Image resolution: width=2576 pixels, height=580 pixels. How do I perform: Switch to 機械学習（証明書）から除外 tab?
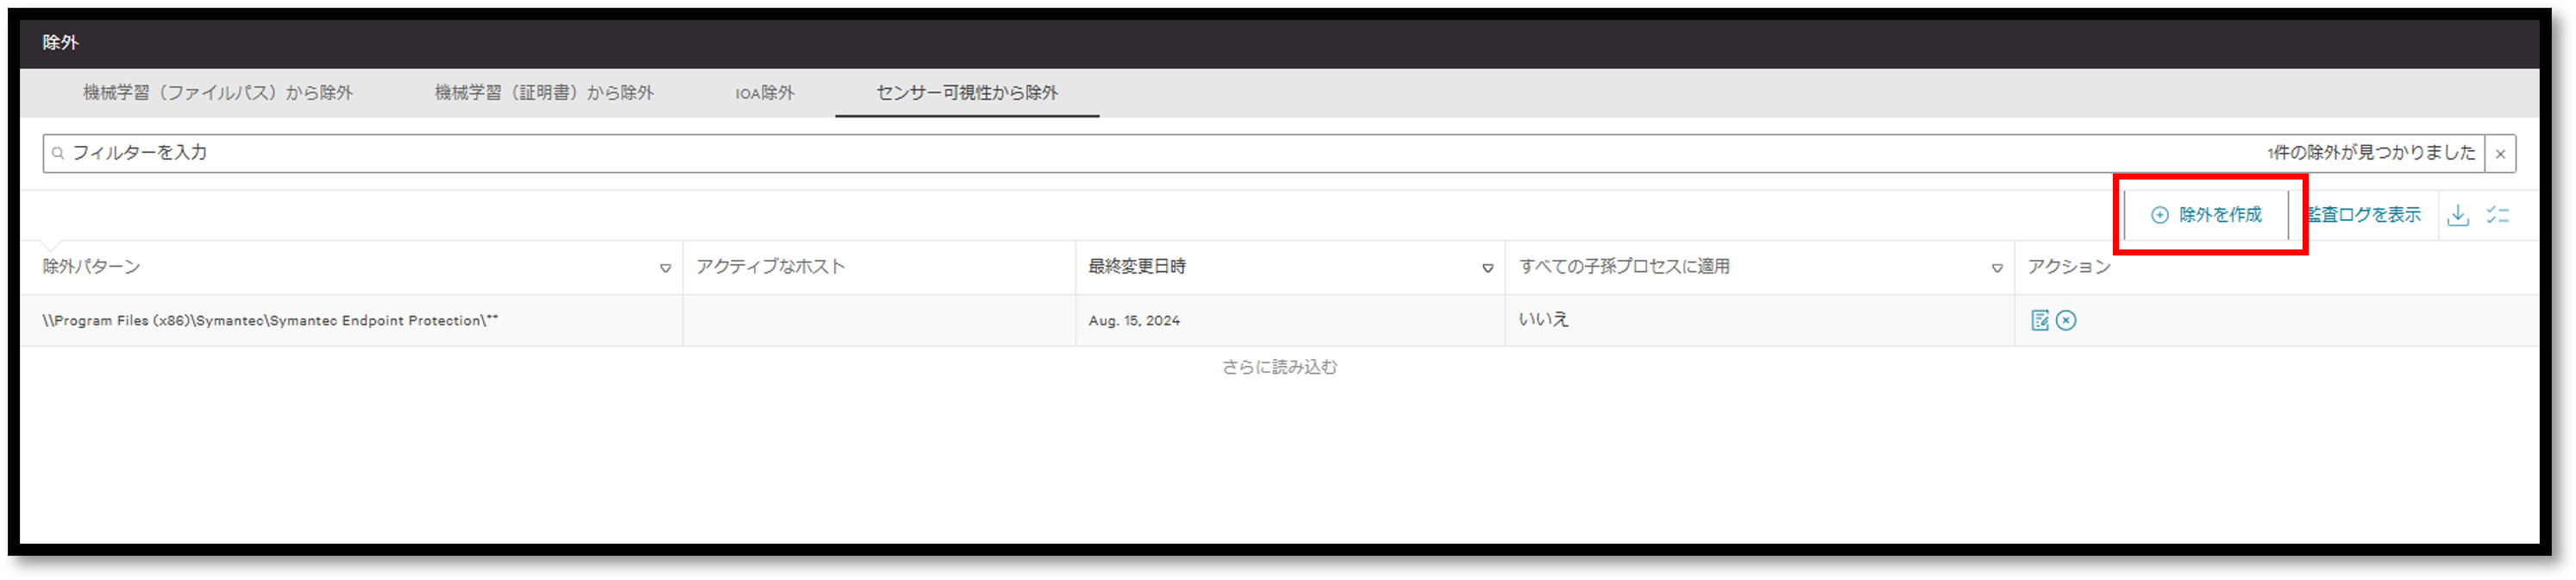[x=544, y=93]
